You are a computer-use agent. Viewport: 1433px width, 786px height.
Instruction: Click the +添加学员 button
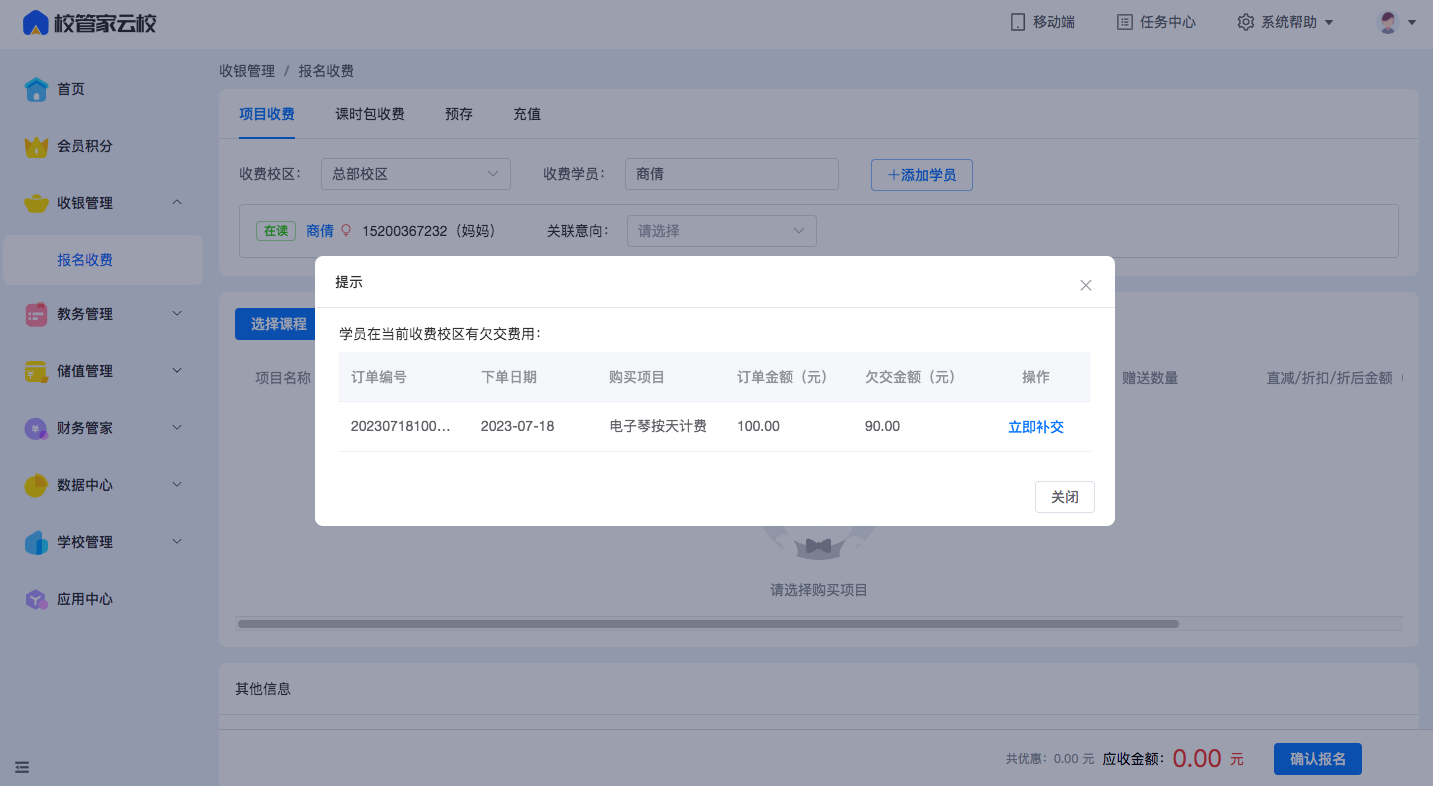pyautogui.click(x=922, y=175)
